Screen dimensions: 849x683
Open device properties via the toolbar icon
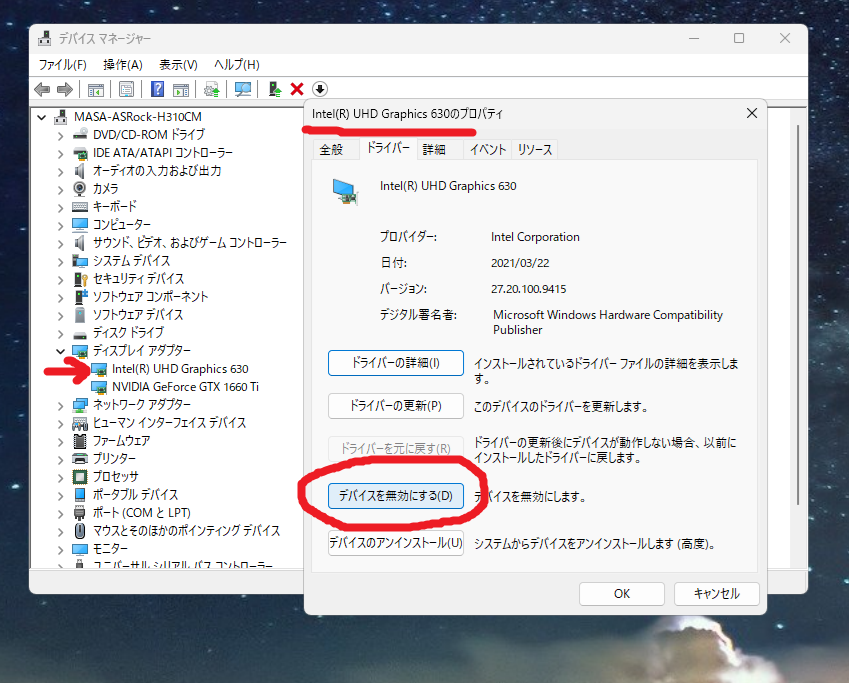[128, 89]
